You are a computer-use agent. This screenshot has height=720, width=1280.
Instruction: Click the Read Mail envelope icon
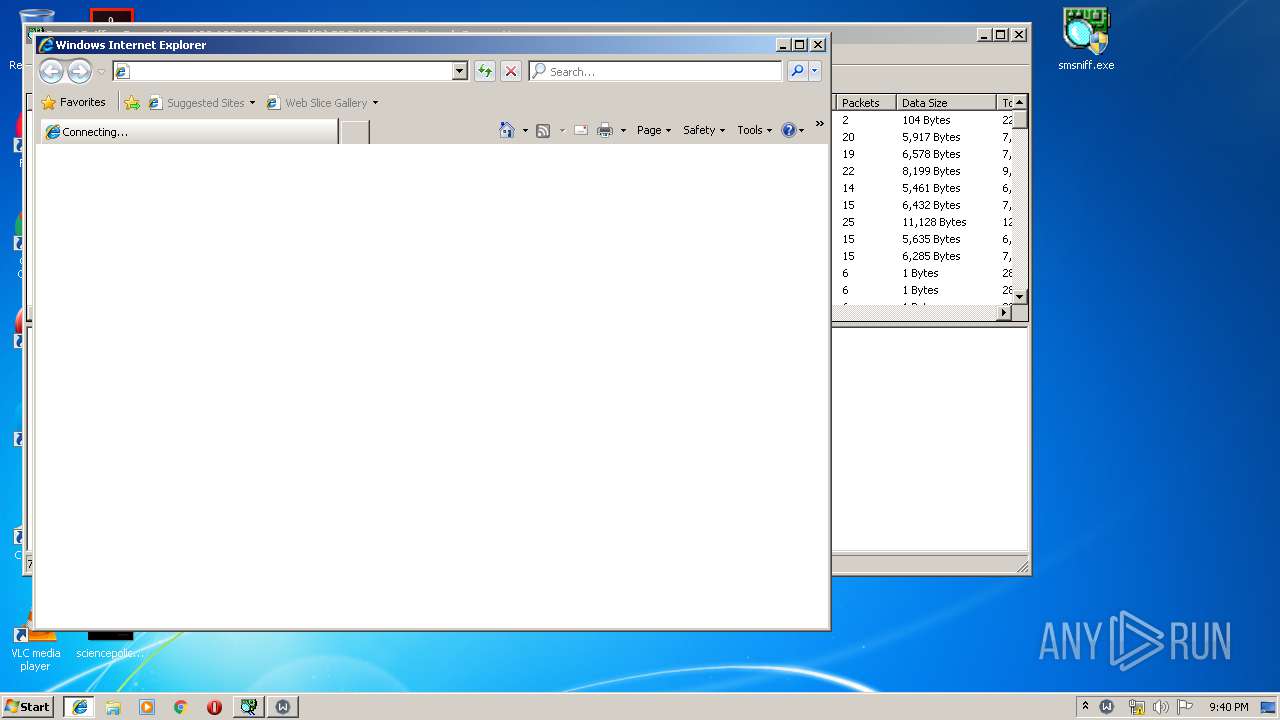pyautogui.click(x=580, y=130)
